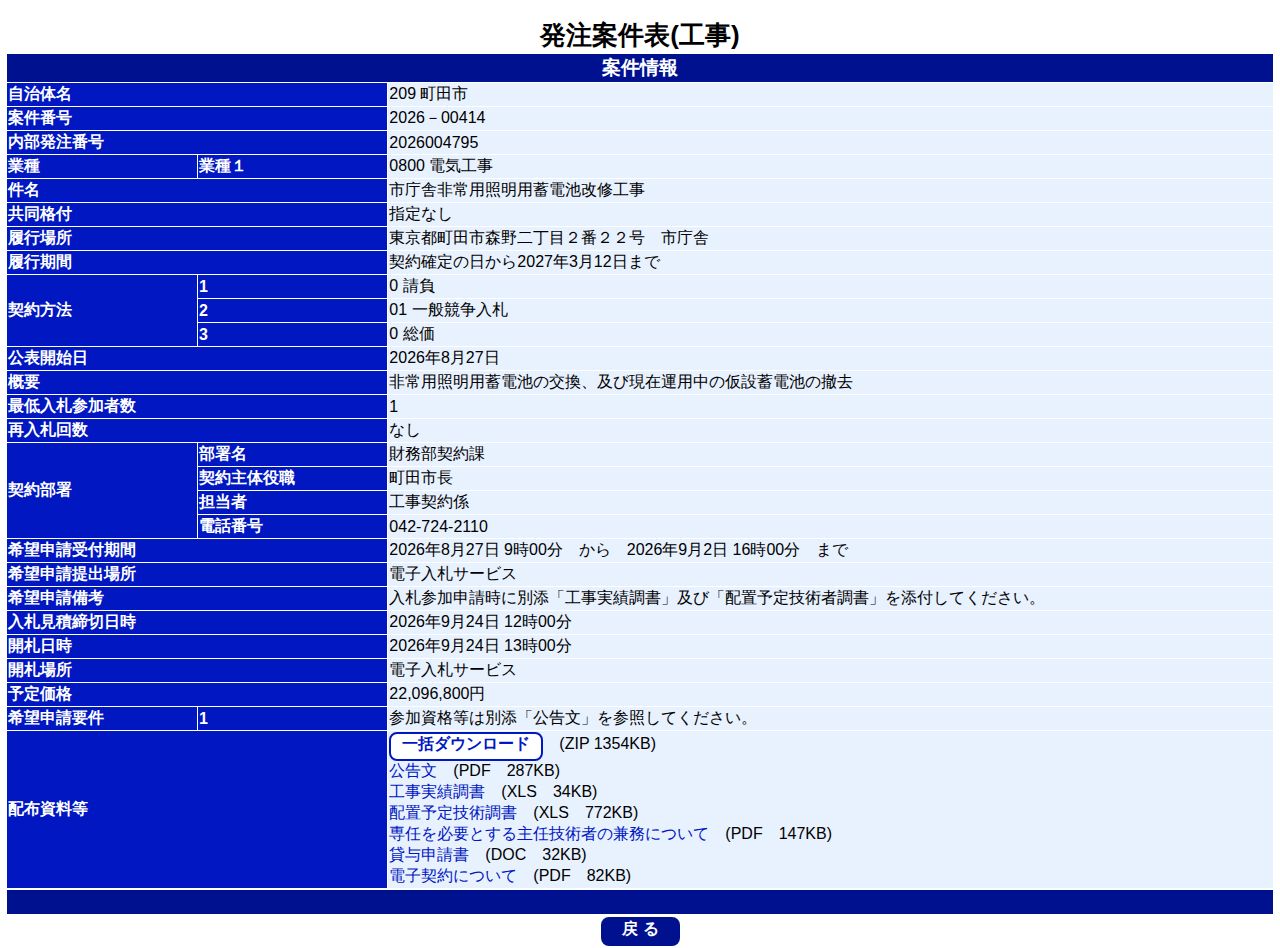Click the 01 一般競争入札 value

pos(449,310)
